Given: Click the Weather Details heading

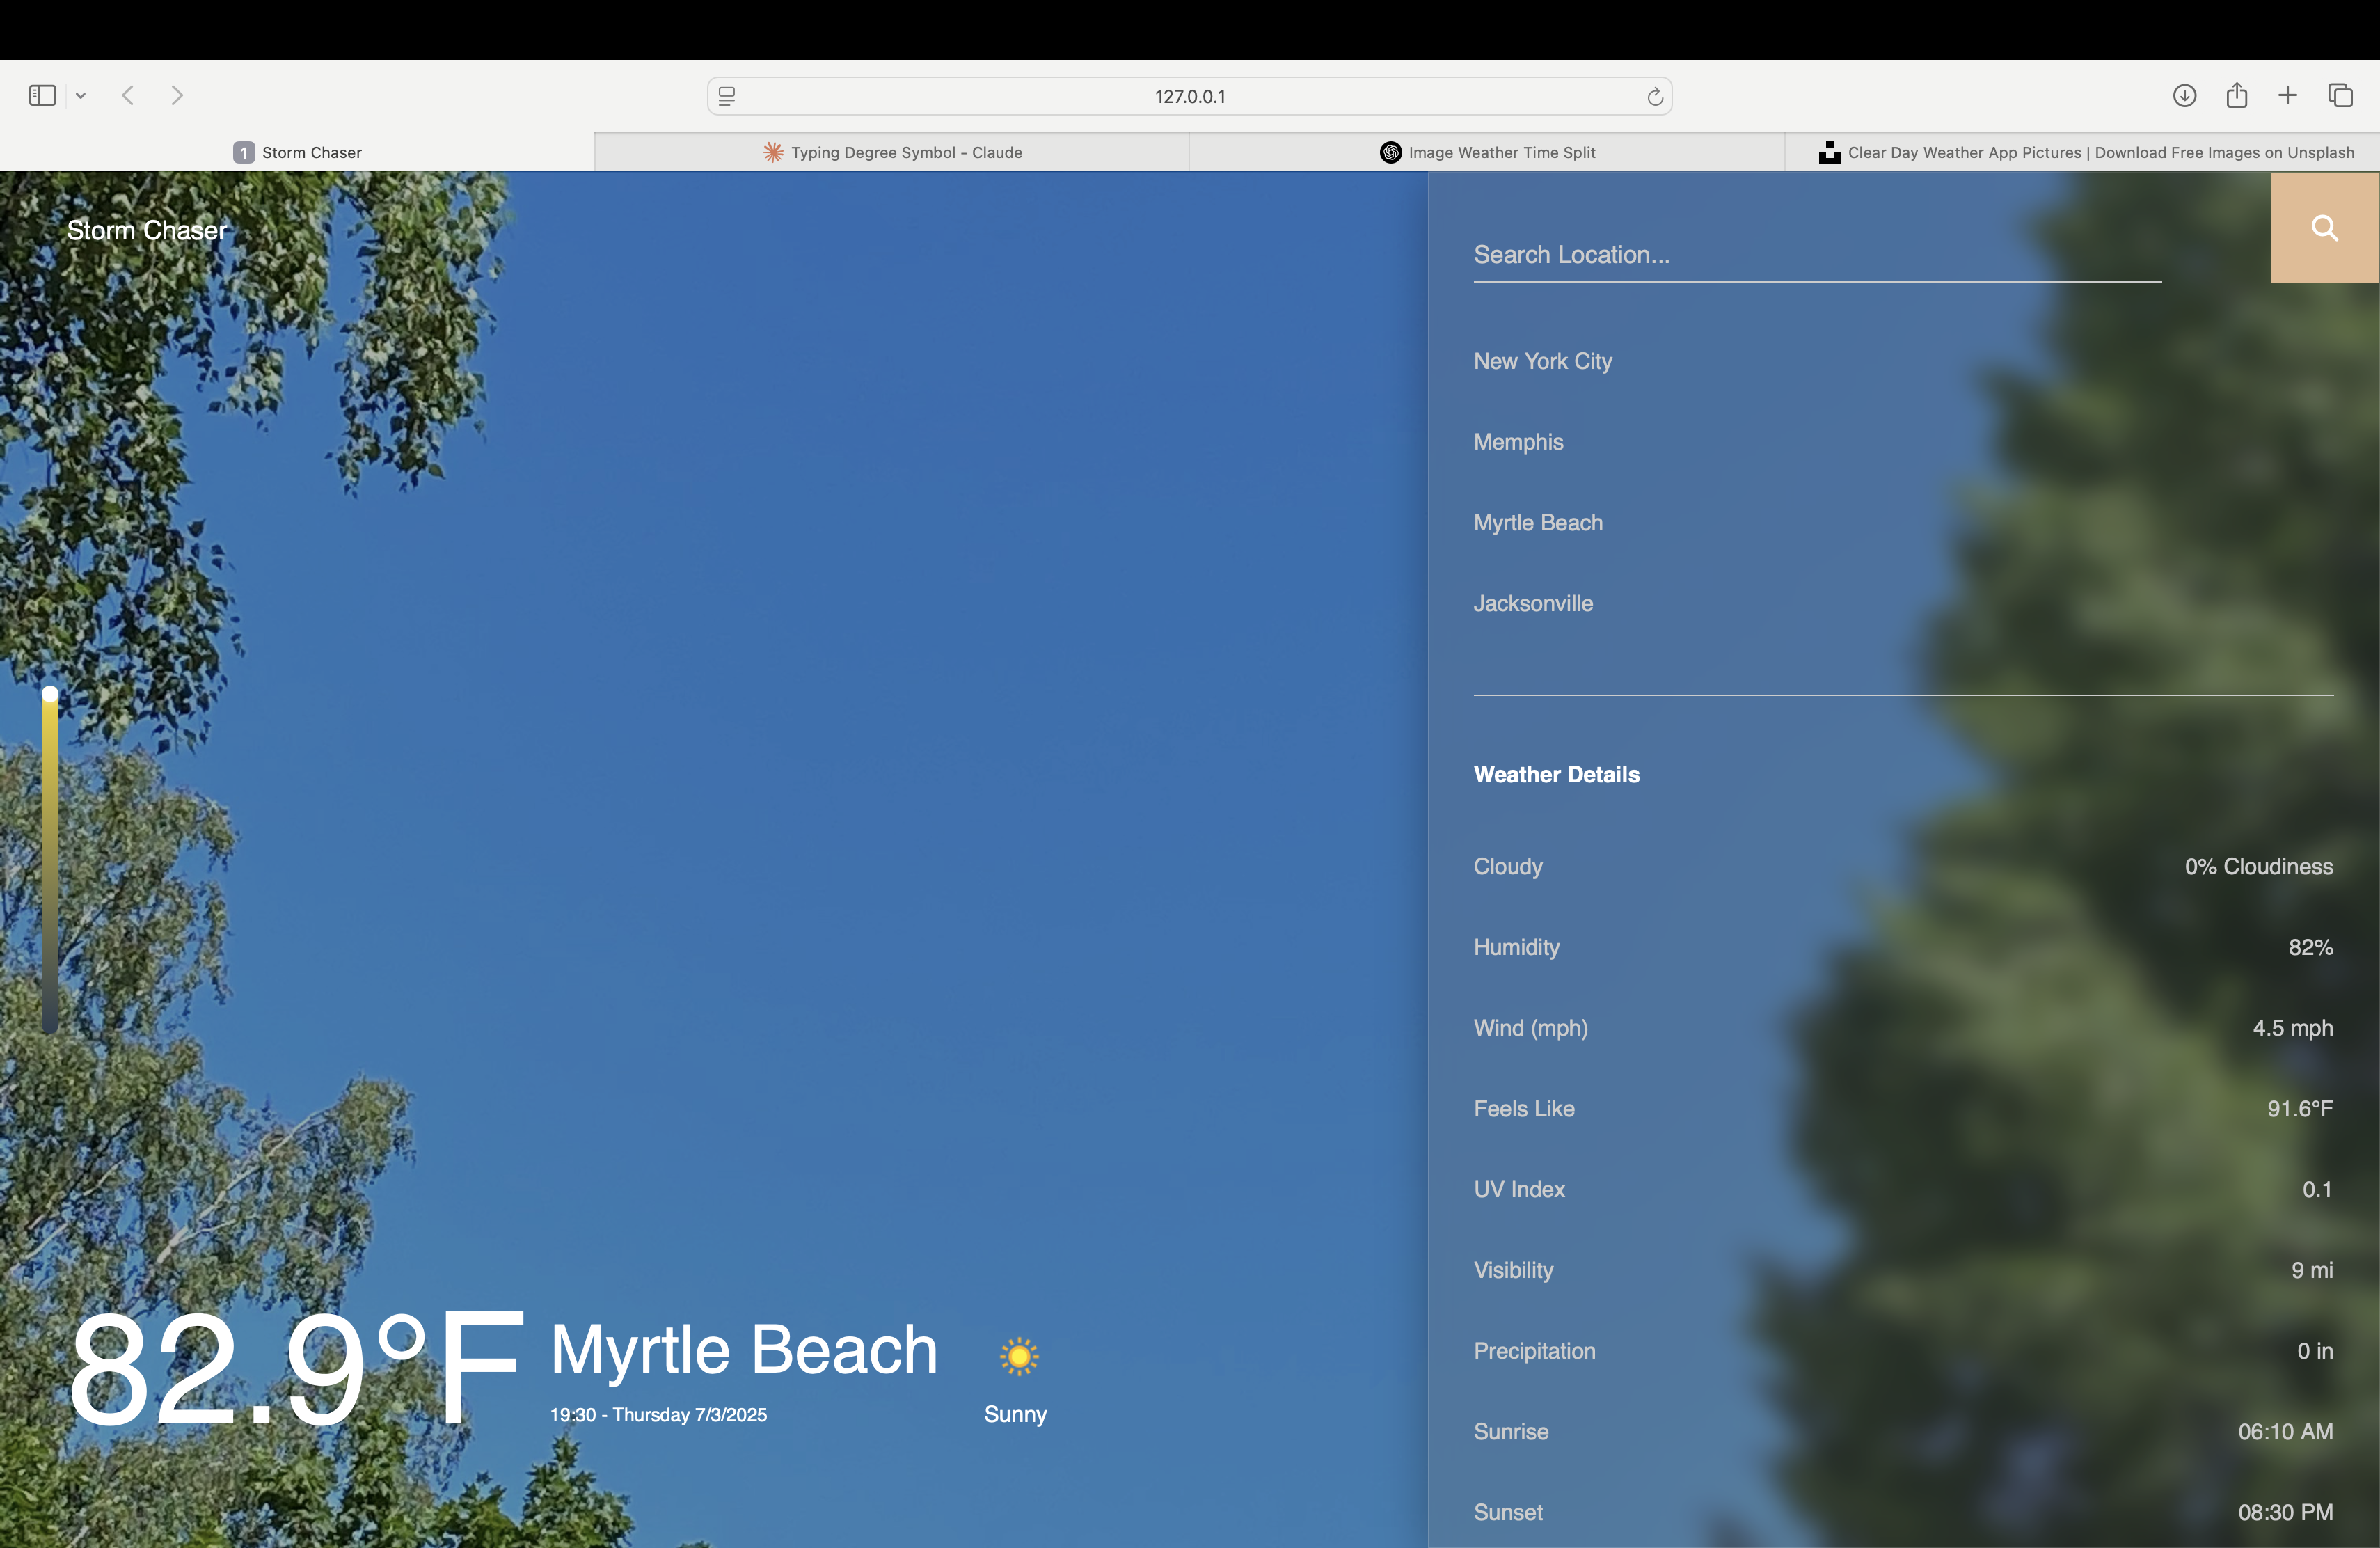Looking at the screenshot, I should click(1556, 774).
